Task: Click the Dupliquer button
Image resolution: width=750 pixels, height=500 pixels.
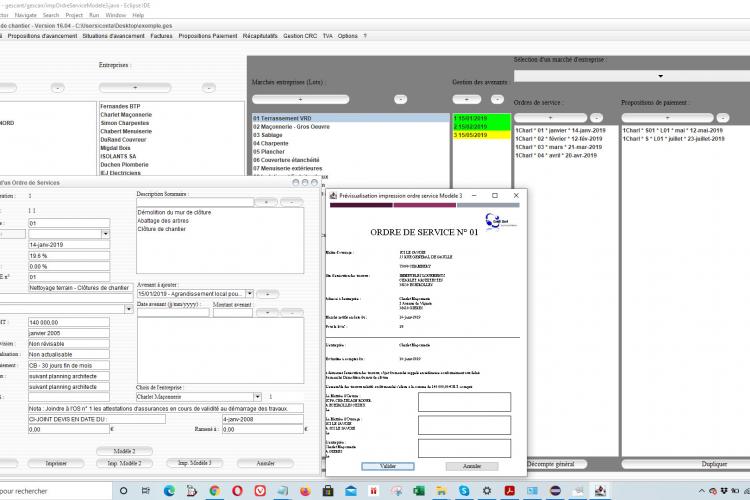Action: (x=714, y=464)
